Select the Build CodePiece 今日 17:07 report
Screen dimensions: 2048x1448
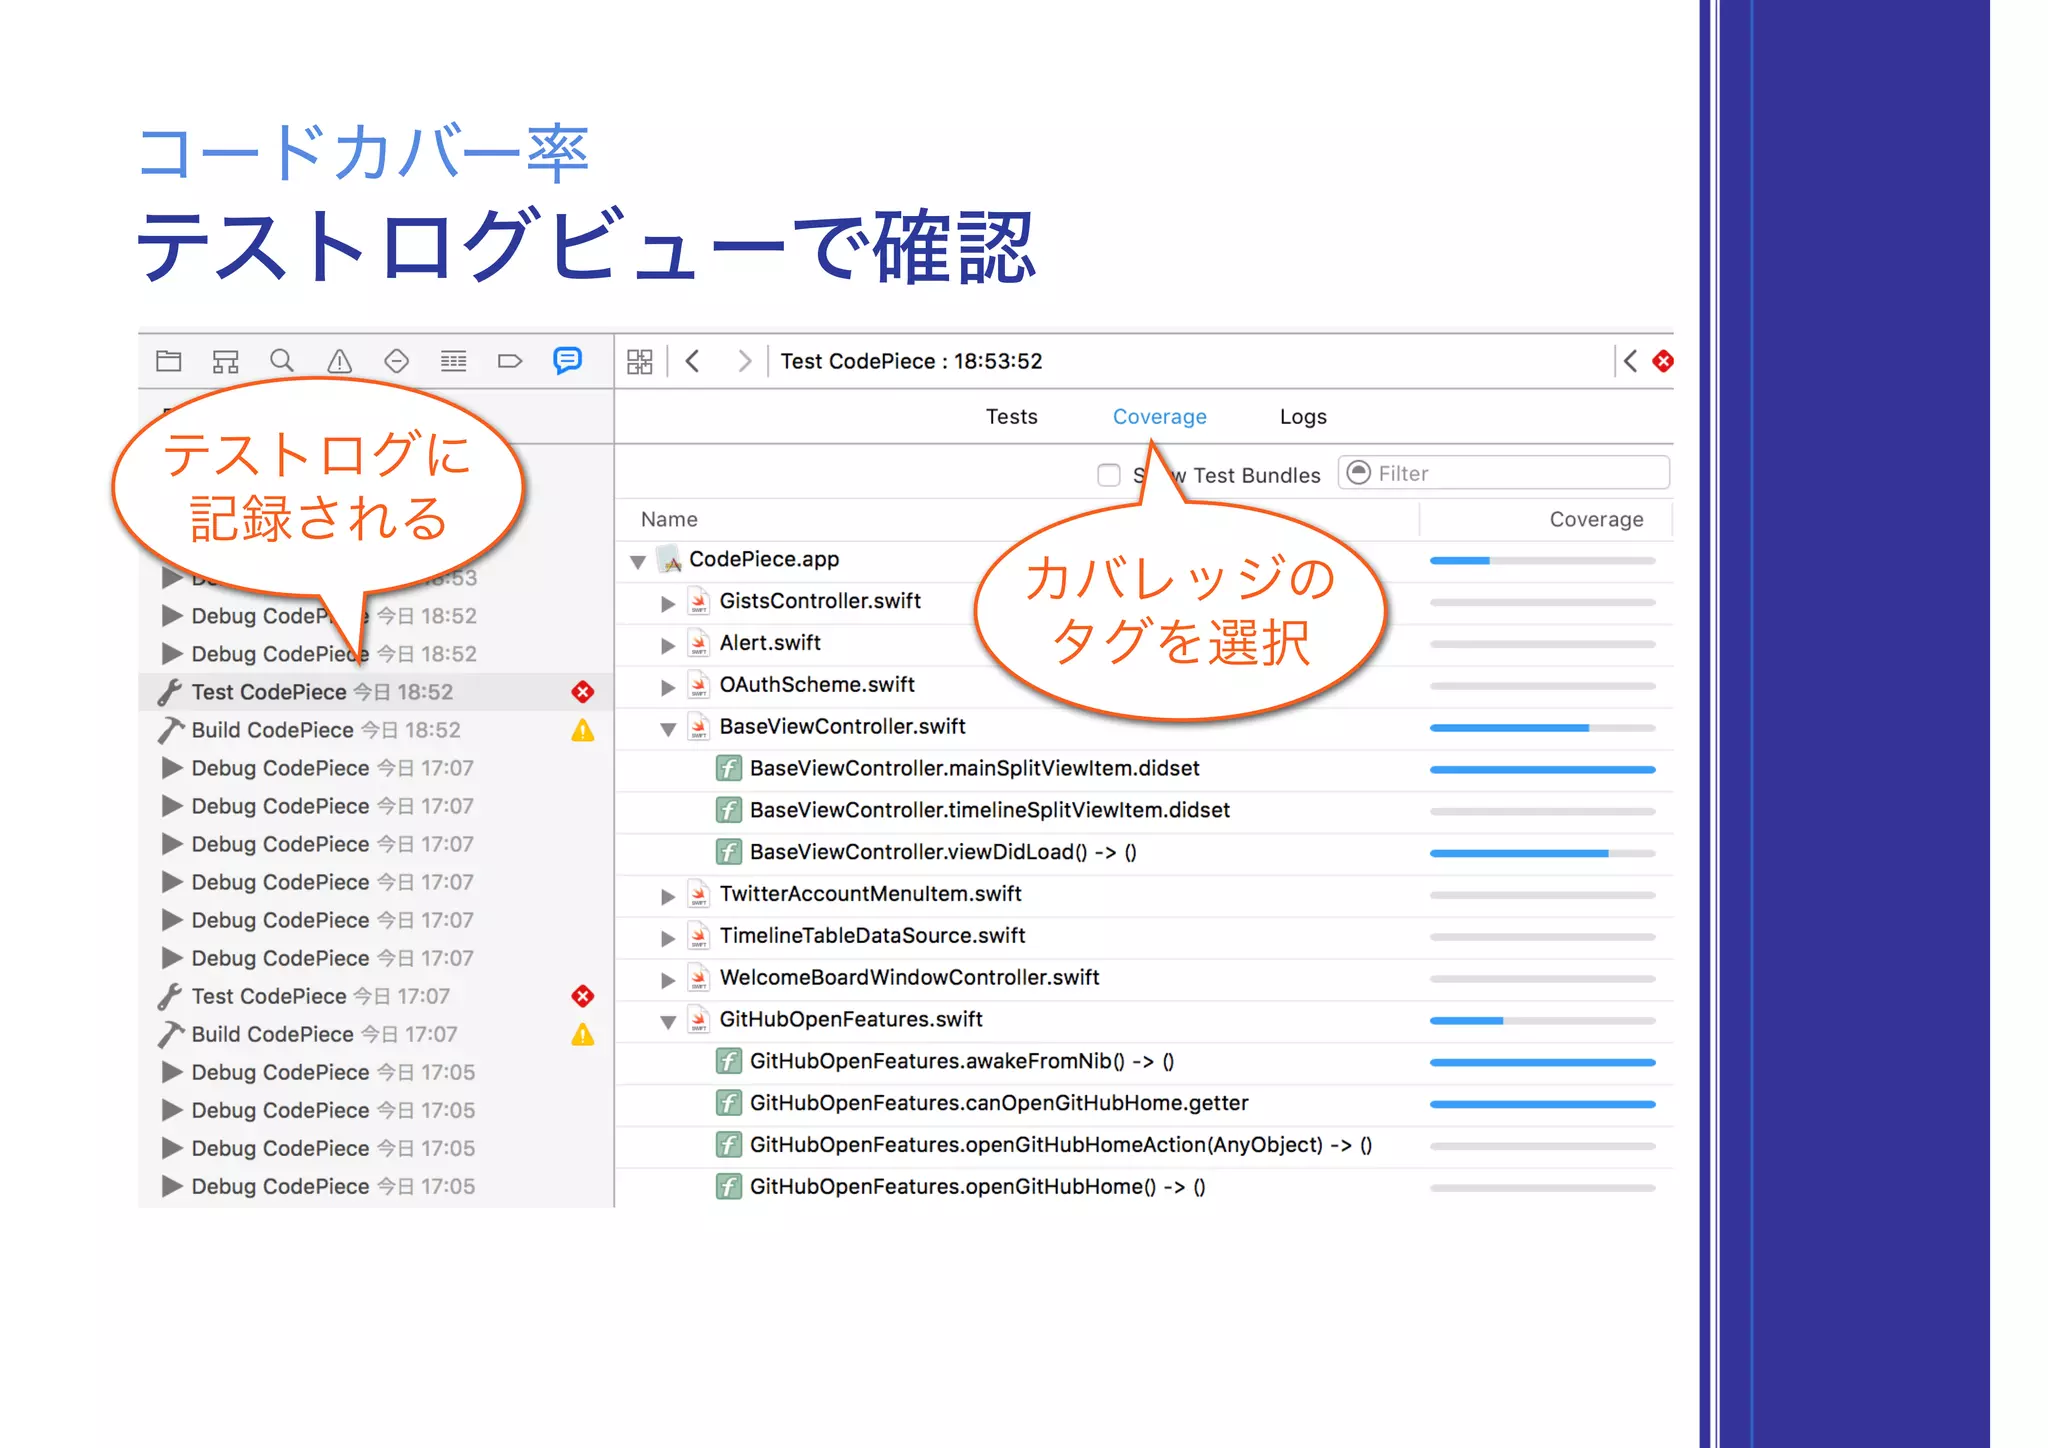pyautogui.click(x=376, y=1034)
